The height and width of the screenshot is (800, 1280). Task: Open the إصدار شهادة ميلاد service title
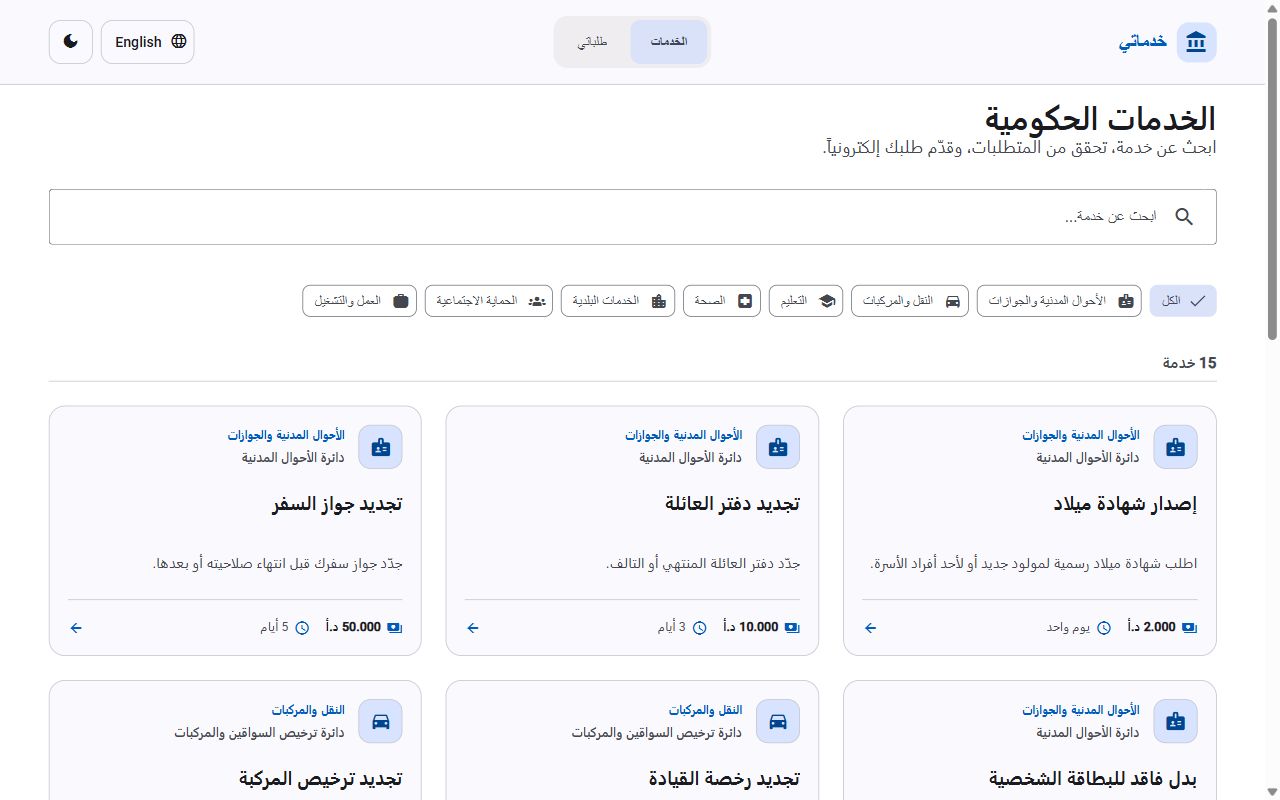[1125, 504]
